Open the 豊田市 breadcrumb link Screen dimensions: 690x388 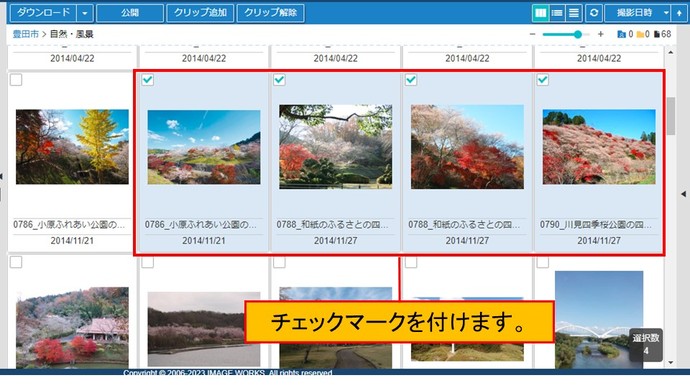point(26,34)
